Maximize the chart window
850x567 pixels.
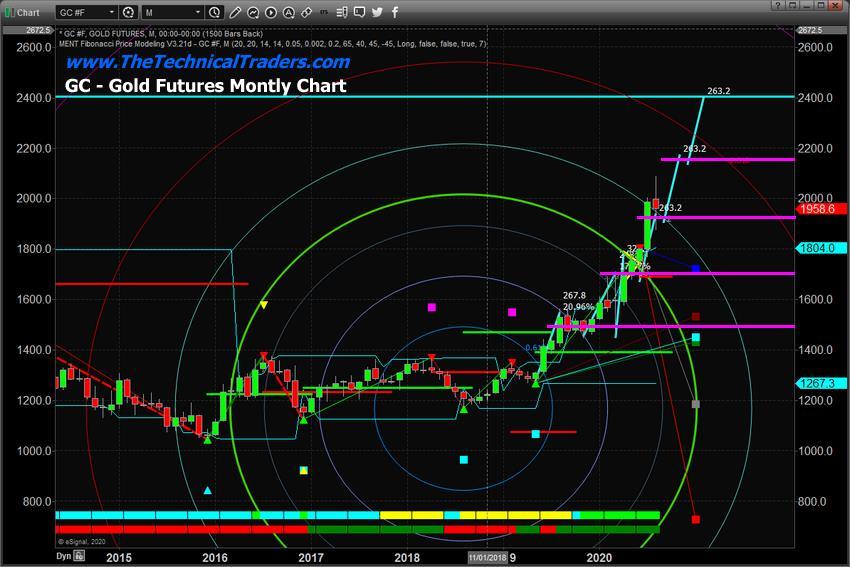coord(822,5)
